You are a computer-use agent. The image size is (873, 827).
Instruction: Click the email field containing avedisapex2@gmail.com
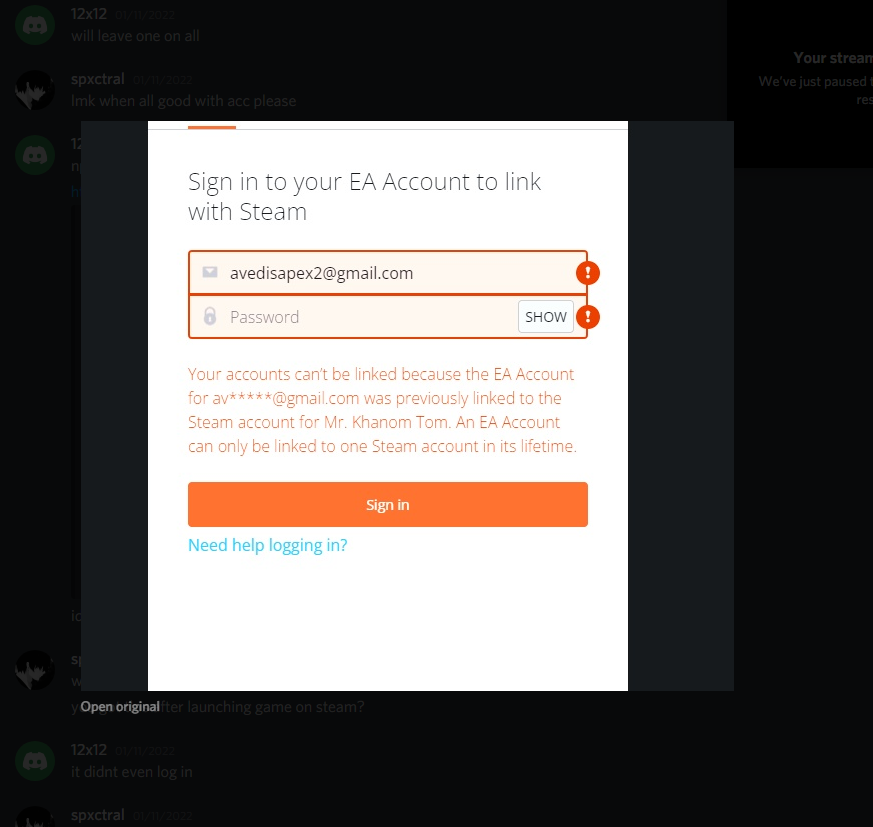point(388,273)
